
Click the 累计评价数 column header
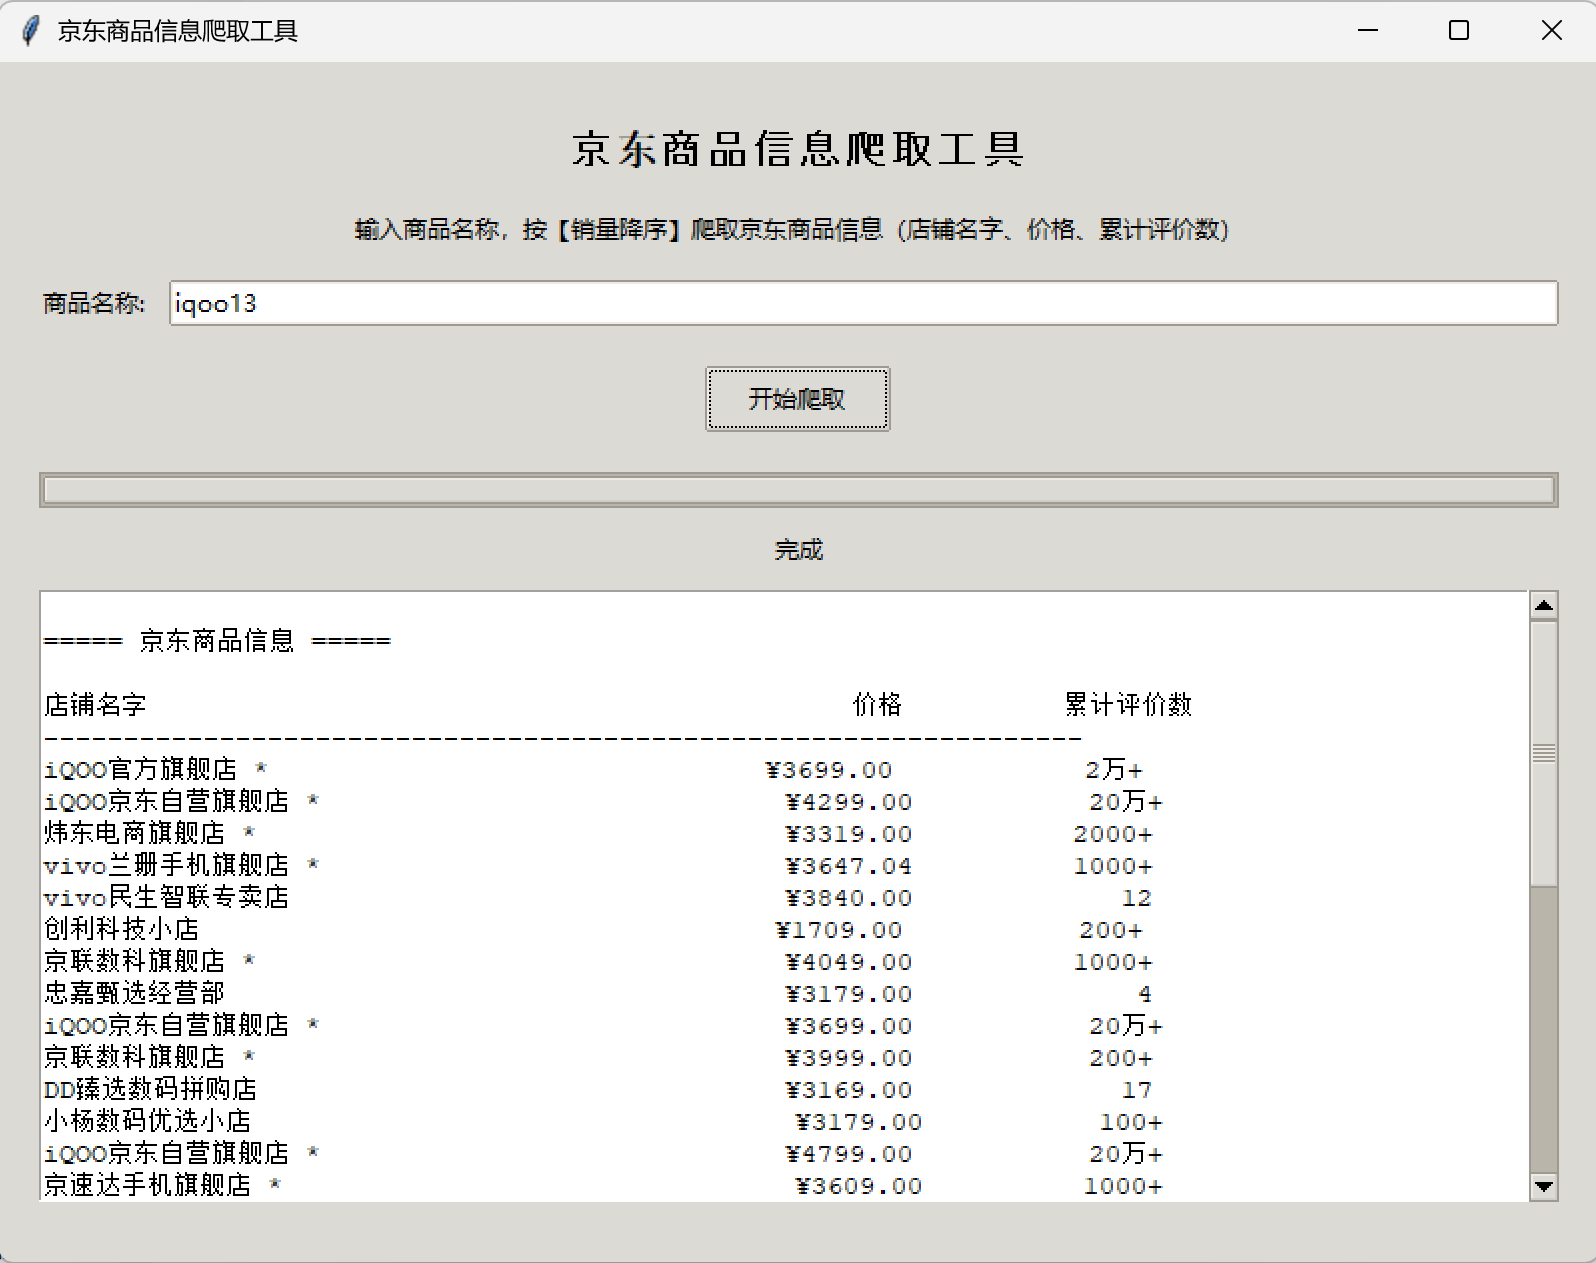(x=1128, y=705)
